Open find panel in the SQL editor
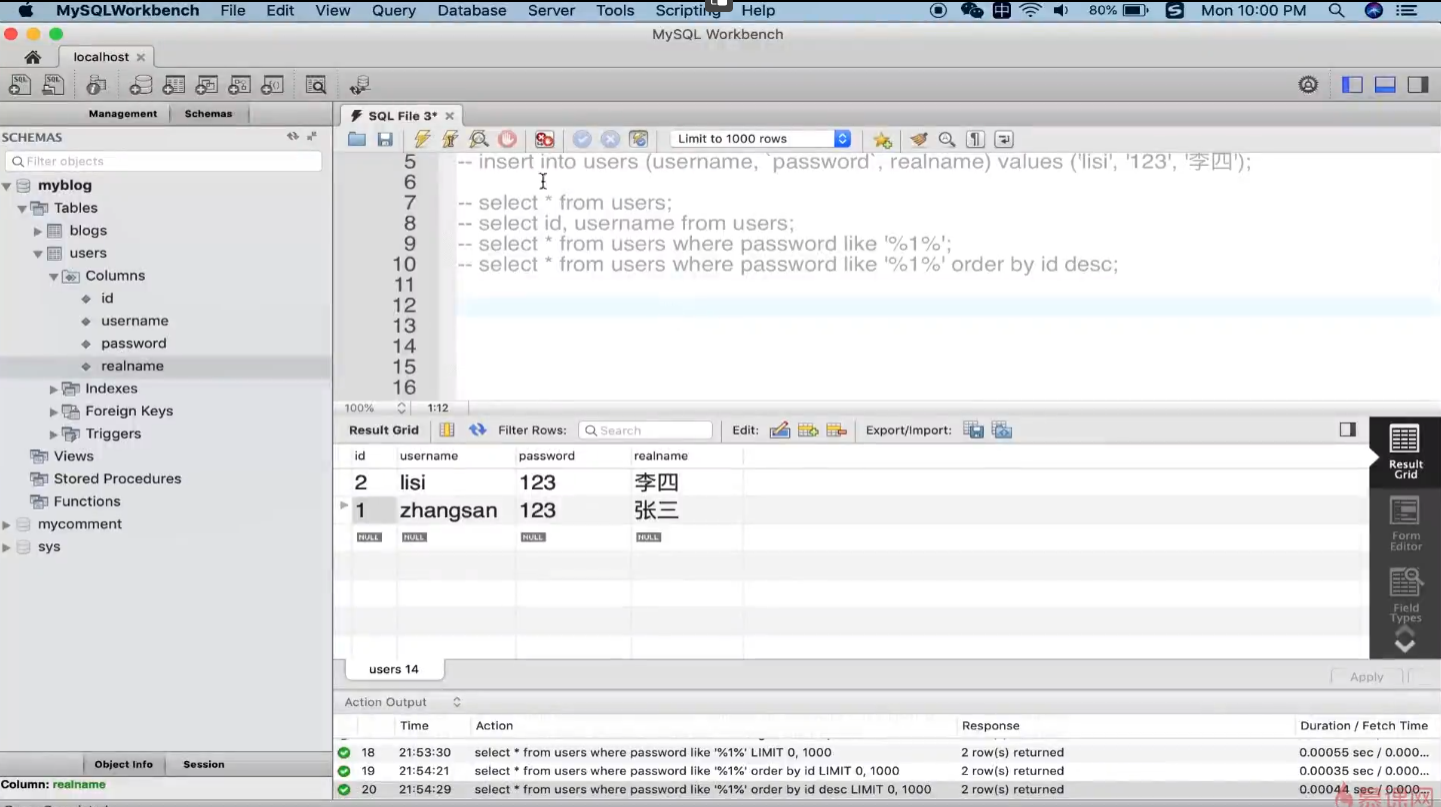Viewport: 1441px width, 807px height. pos(947,139)
